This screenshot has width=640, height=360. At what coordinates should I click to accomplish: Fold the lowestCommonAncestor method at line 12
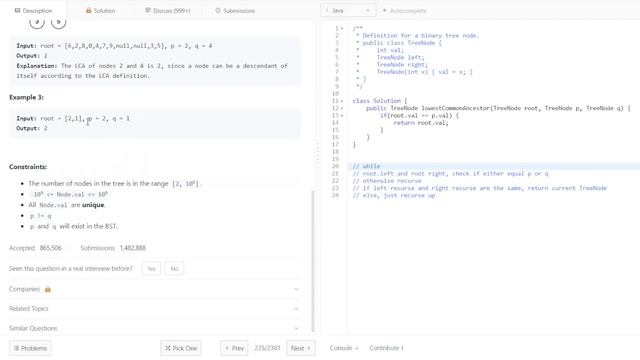342,108
